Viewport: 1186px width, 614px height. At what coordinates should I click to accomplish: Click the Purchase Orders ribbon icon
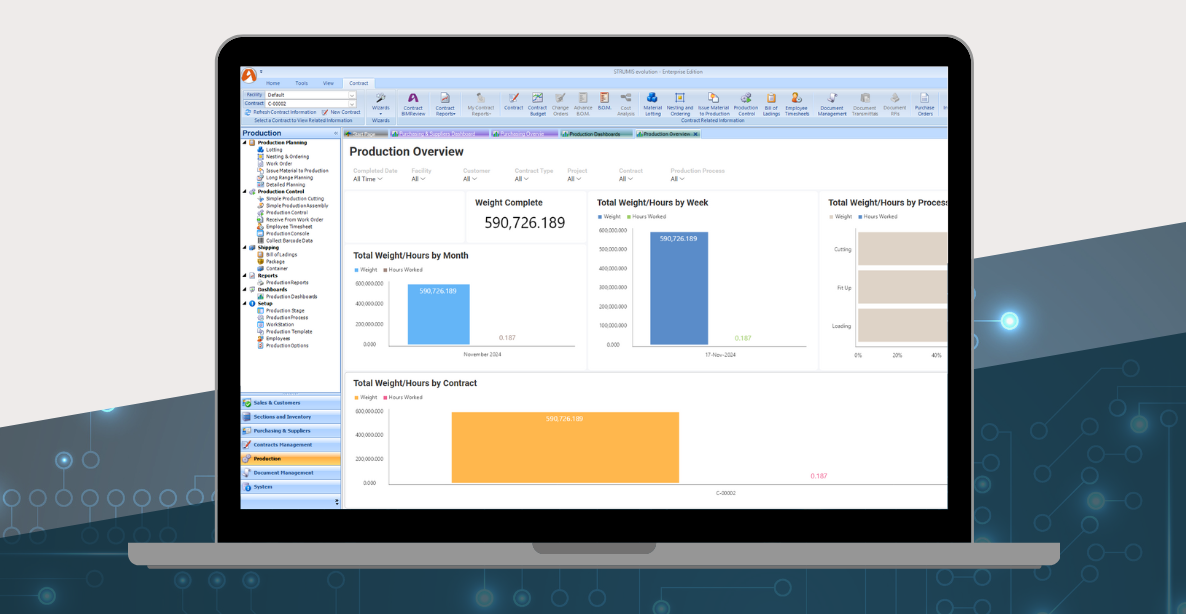(925, 103)
